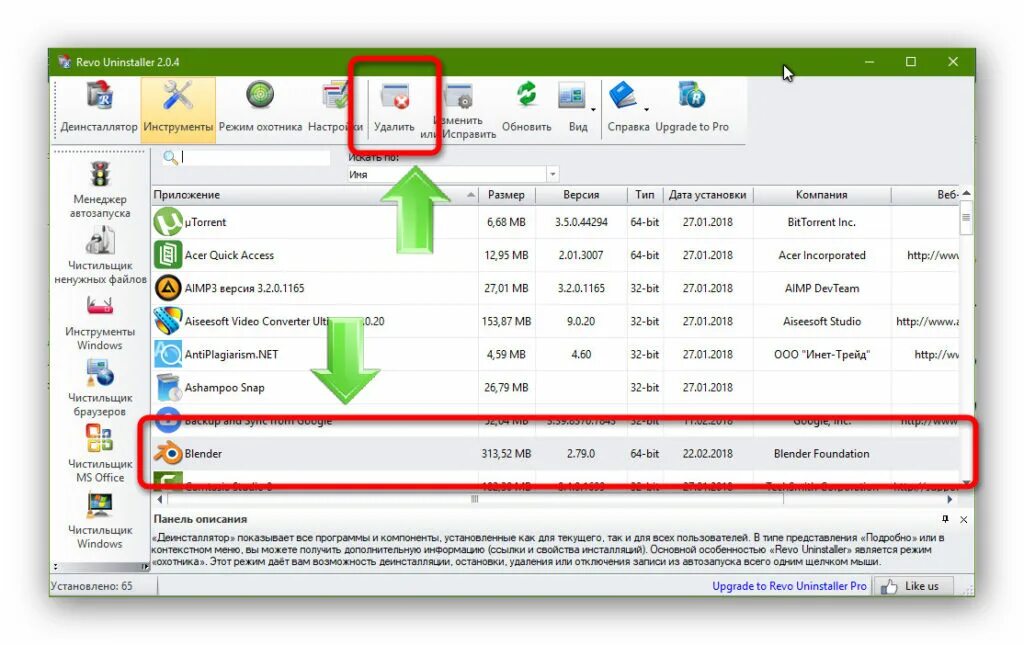Open the Деинсталлятор toolbar button

(99, 108)
